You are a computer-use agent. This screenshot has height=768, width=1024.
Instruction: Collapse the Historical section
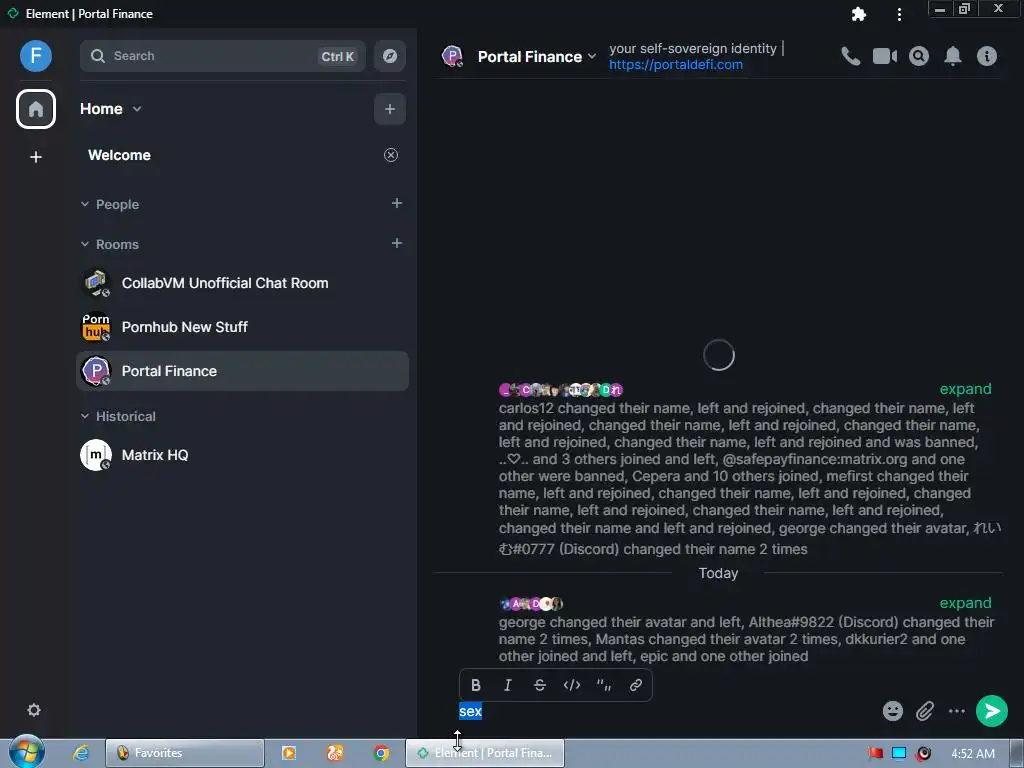pos(85,416)
